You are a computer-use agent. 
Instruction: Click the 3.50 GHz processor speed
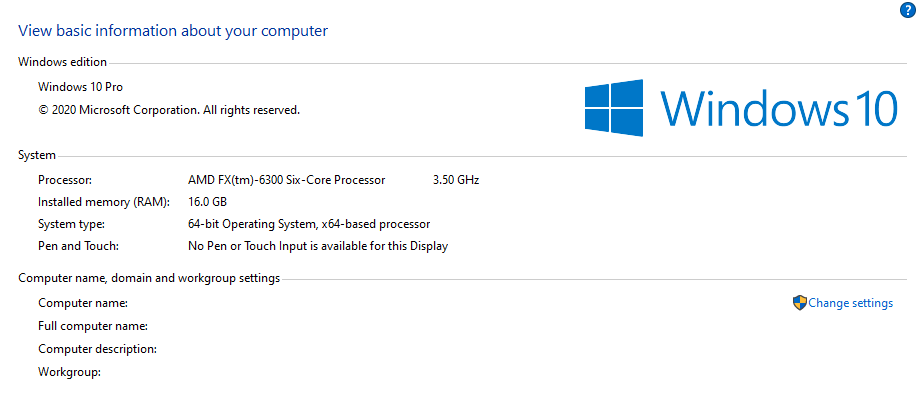pos(456,180)
